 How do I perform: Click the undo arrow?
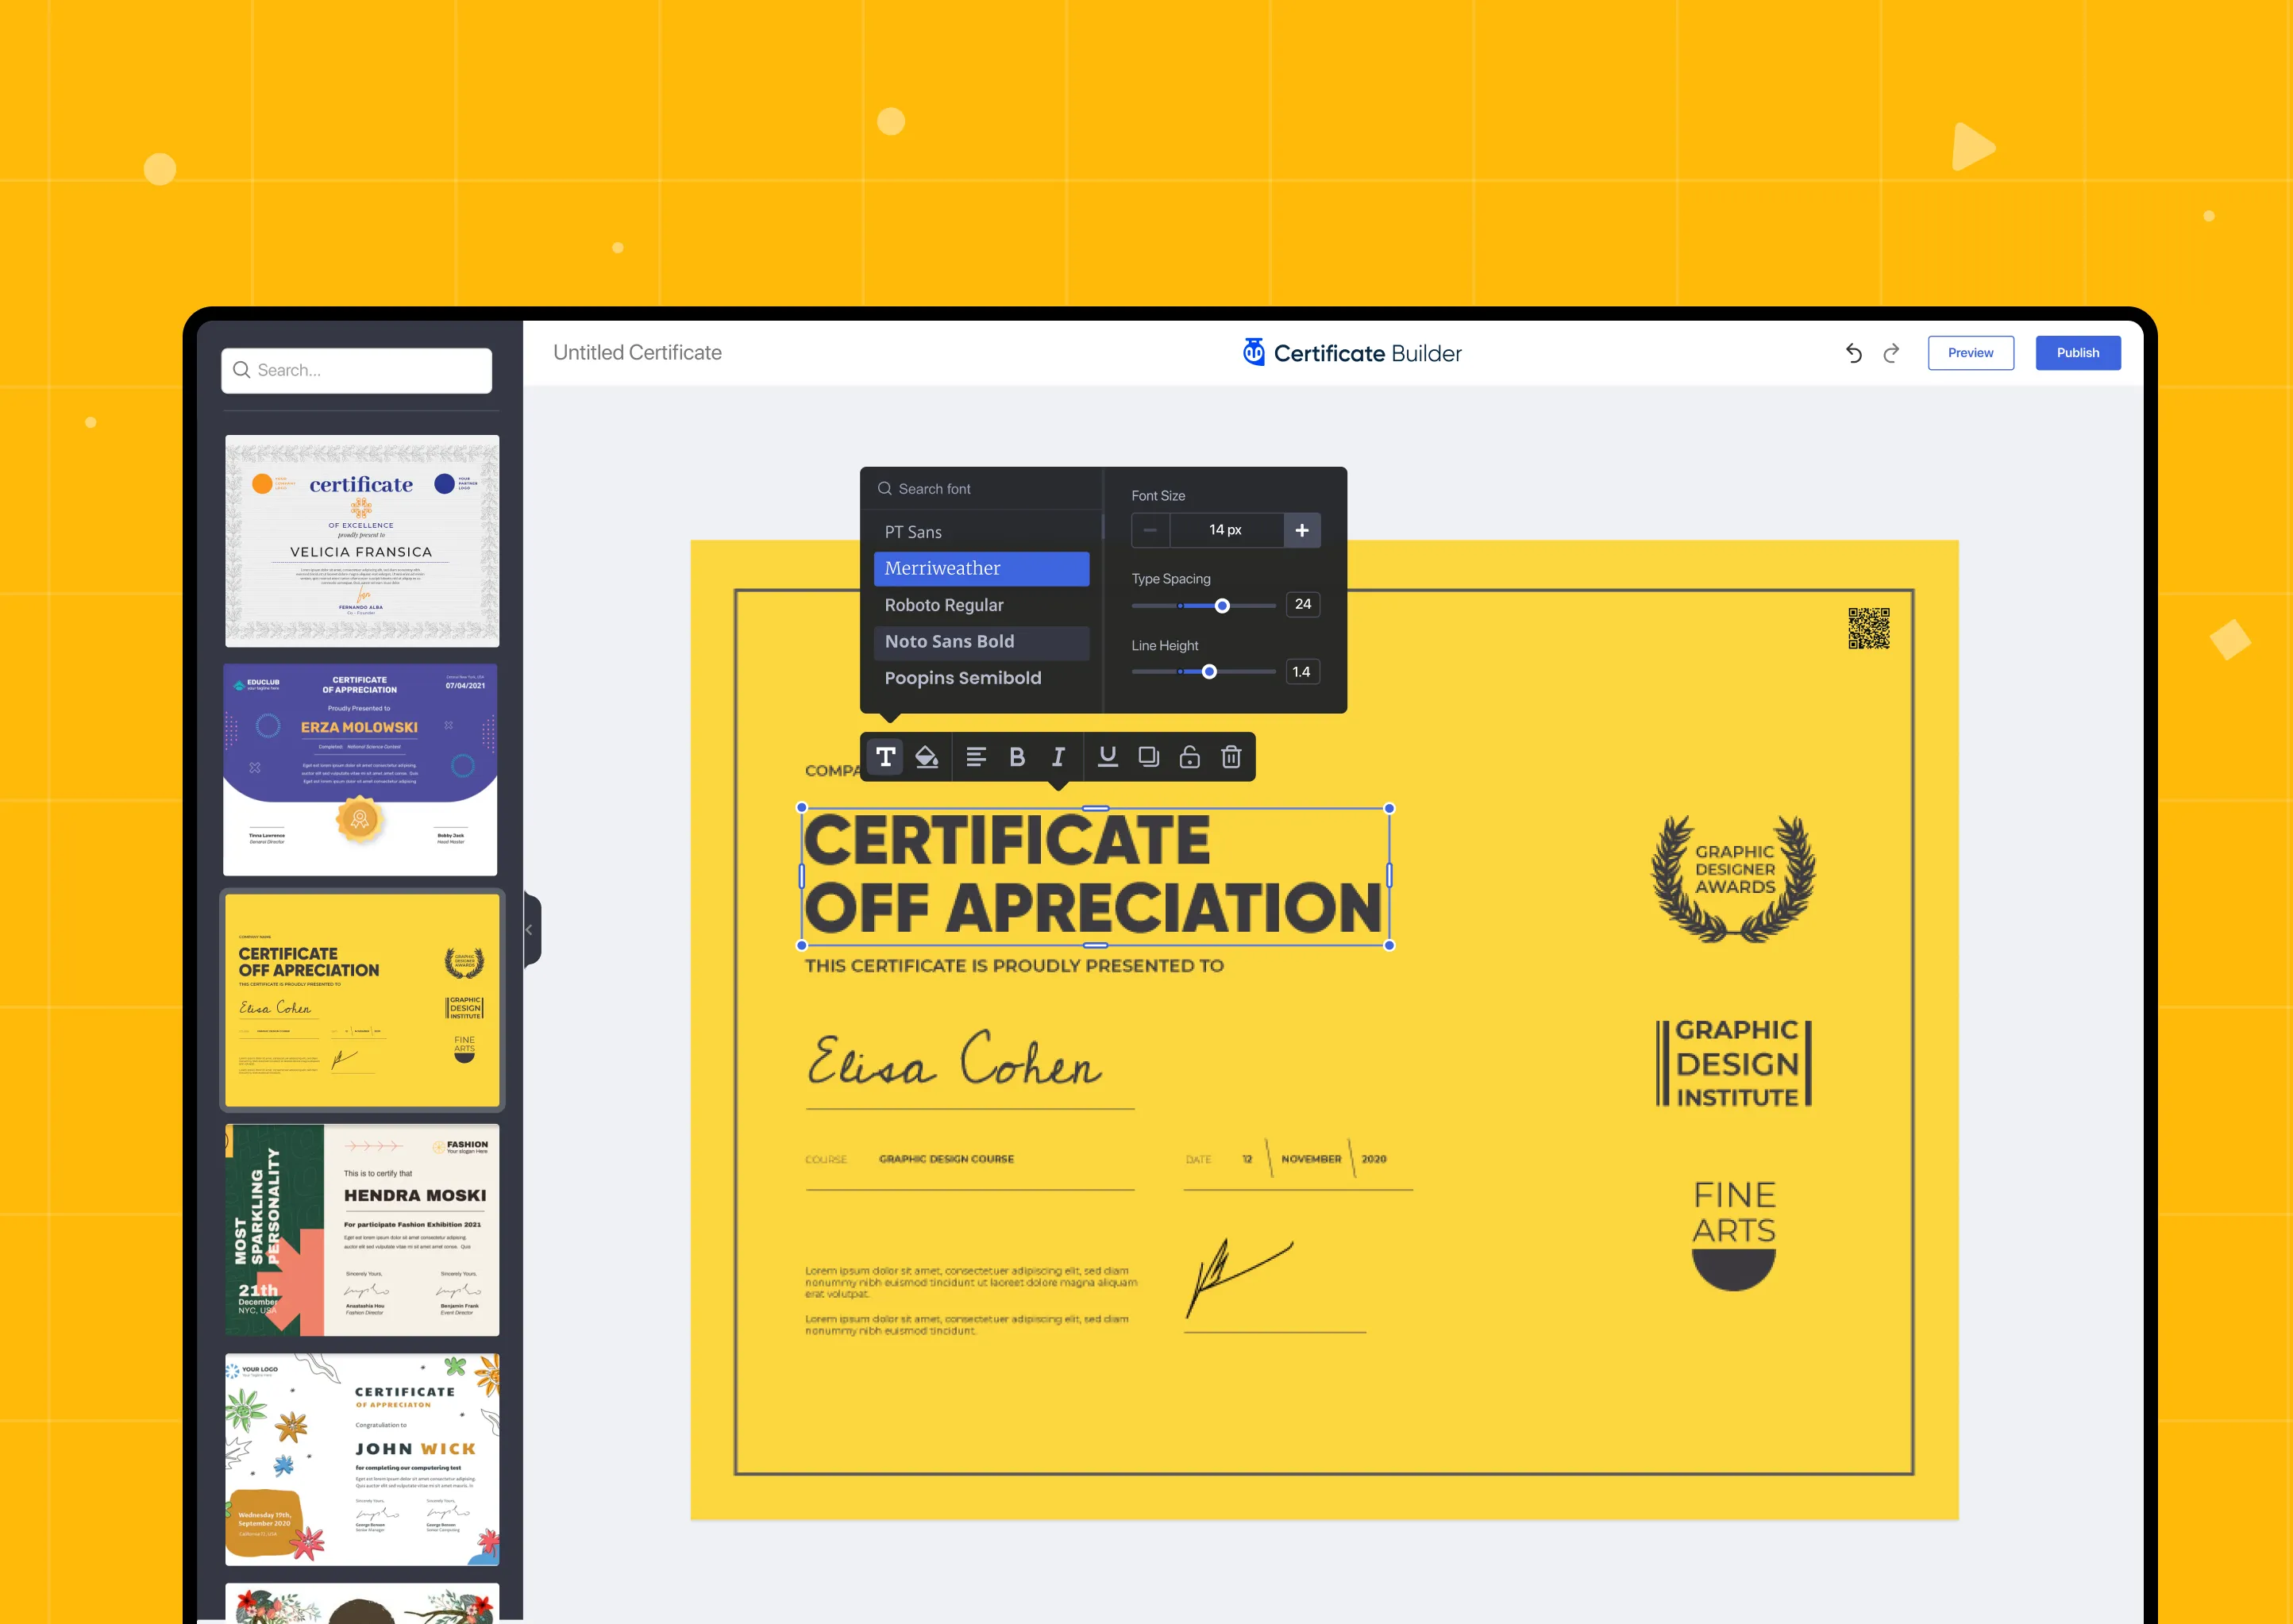(x=1853, y=353)
